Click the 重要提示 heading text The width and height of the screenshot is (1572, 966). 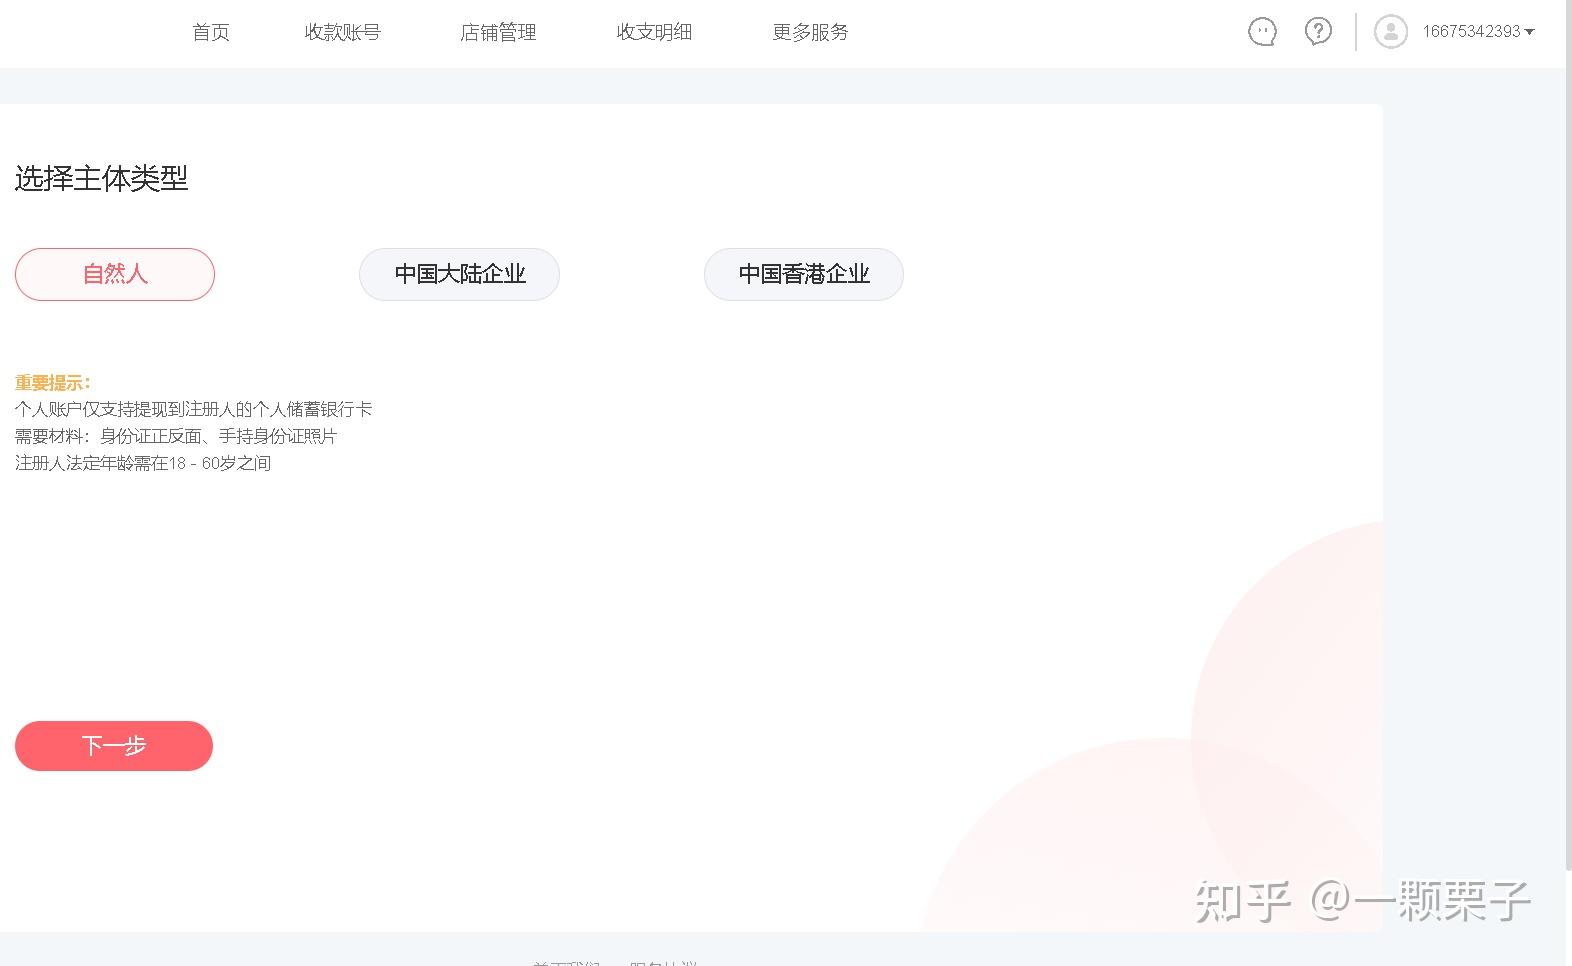coord(53,383)
